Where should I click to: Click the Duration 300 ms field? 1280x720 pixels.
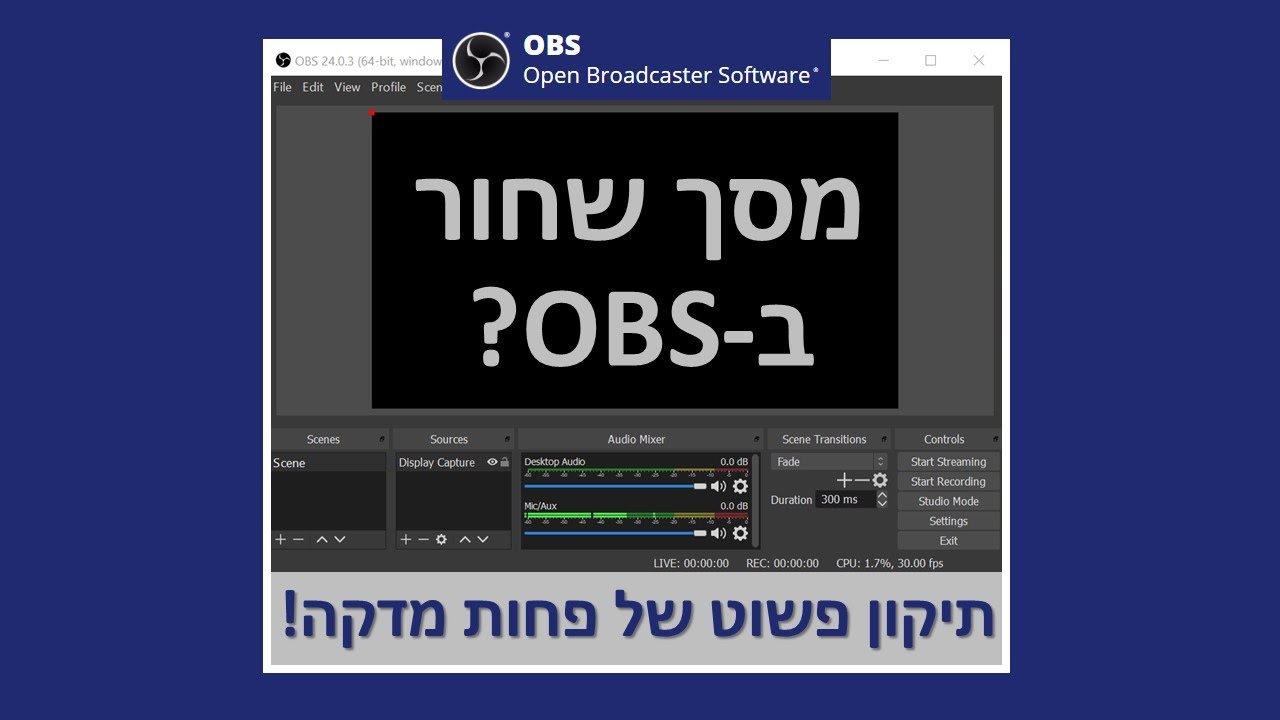tap(845, 499)
